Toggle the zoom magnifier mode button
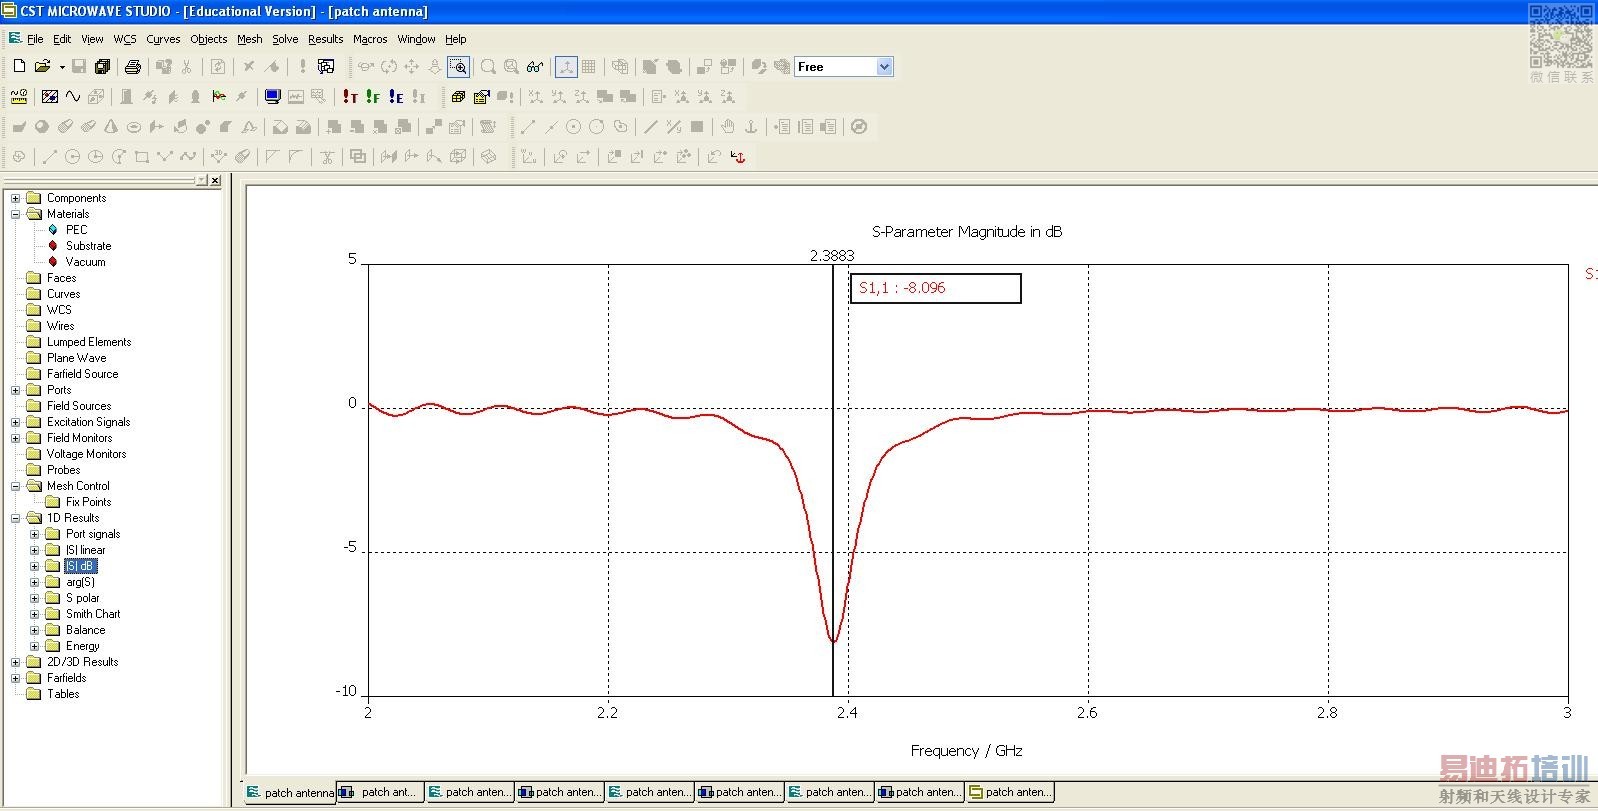This screenshot has width=1598, height=811. click(458, 67)
